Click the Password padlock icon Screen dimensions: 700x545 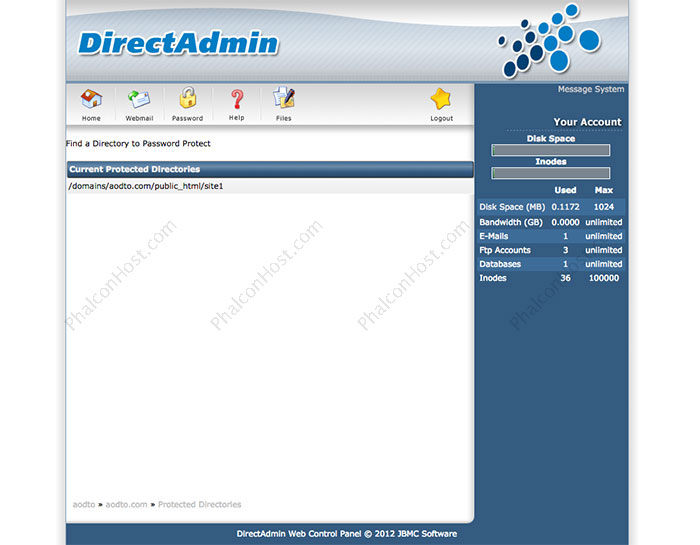(x=188, y=98)
